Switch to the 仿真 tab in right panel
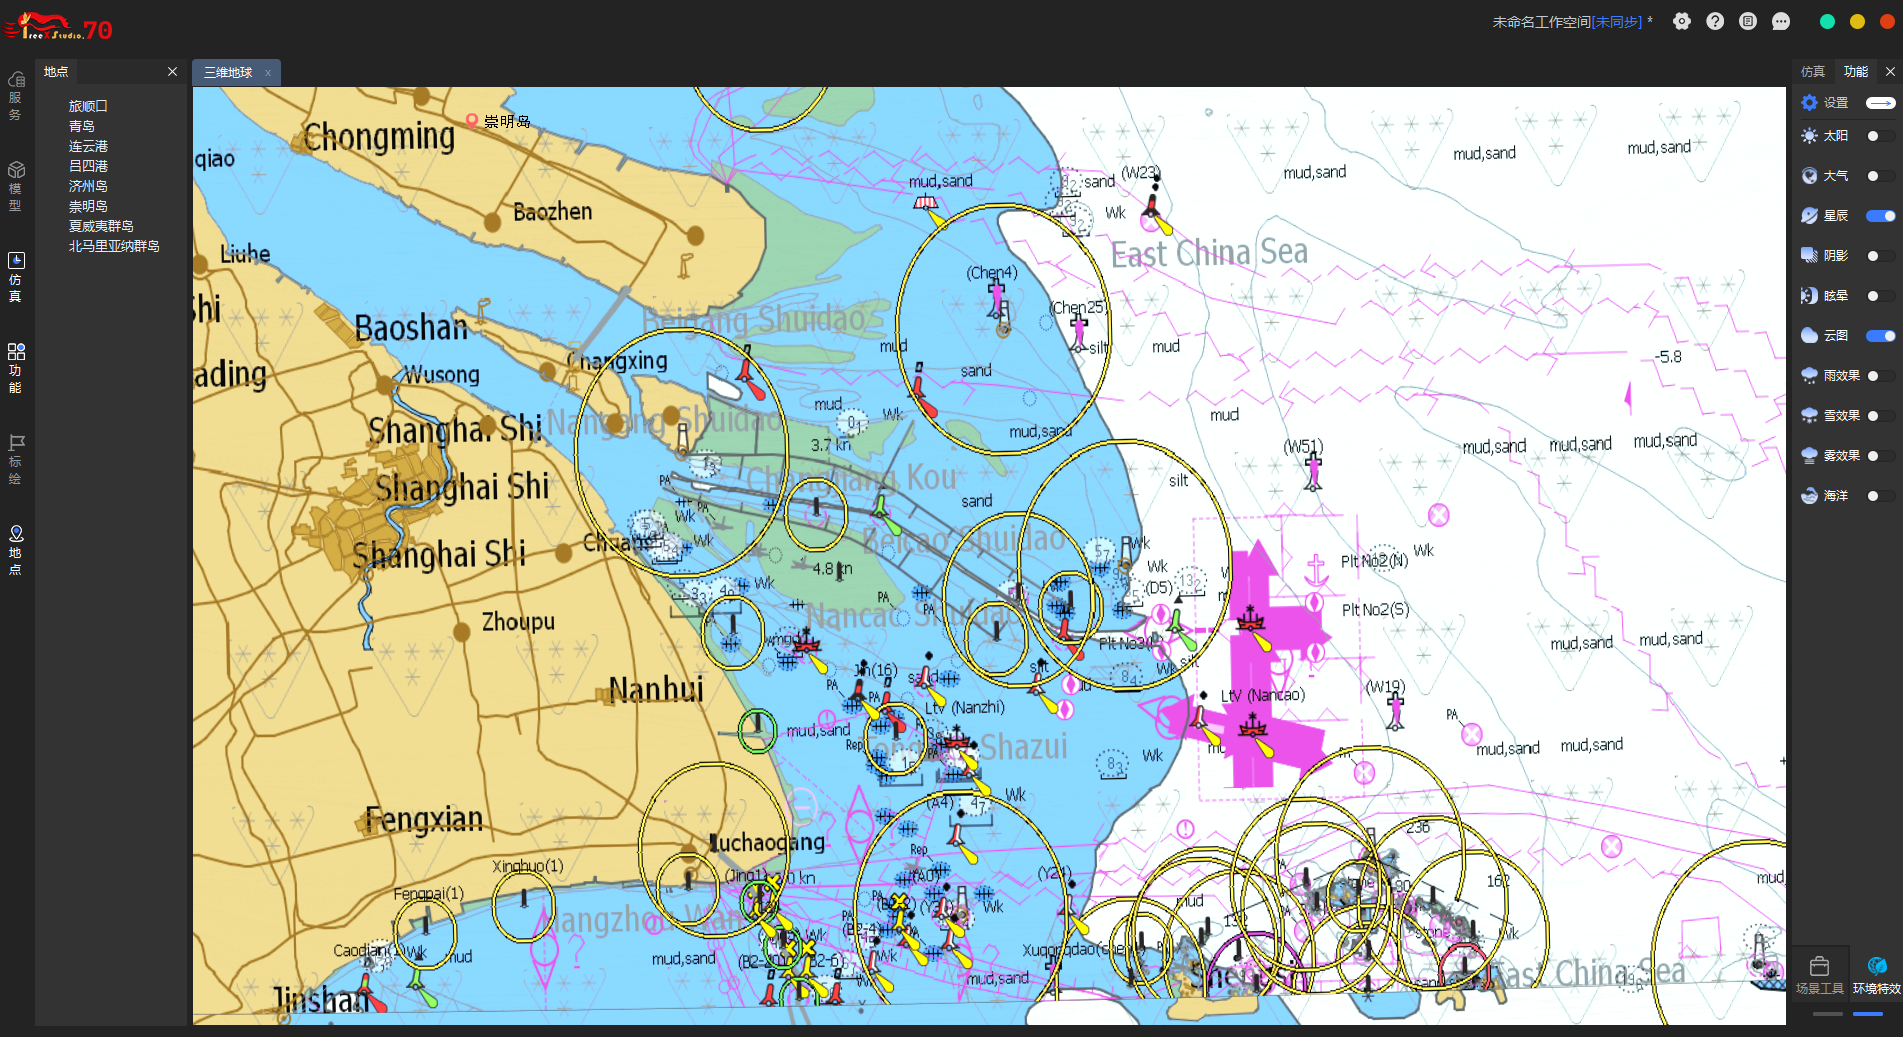 click(x=1813, y=72)
